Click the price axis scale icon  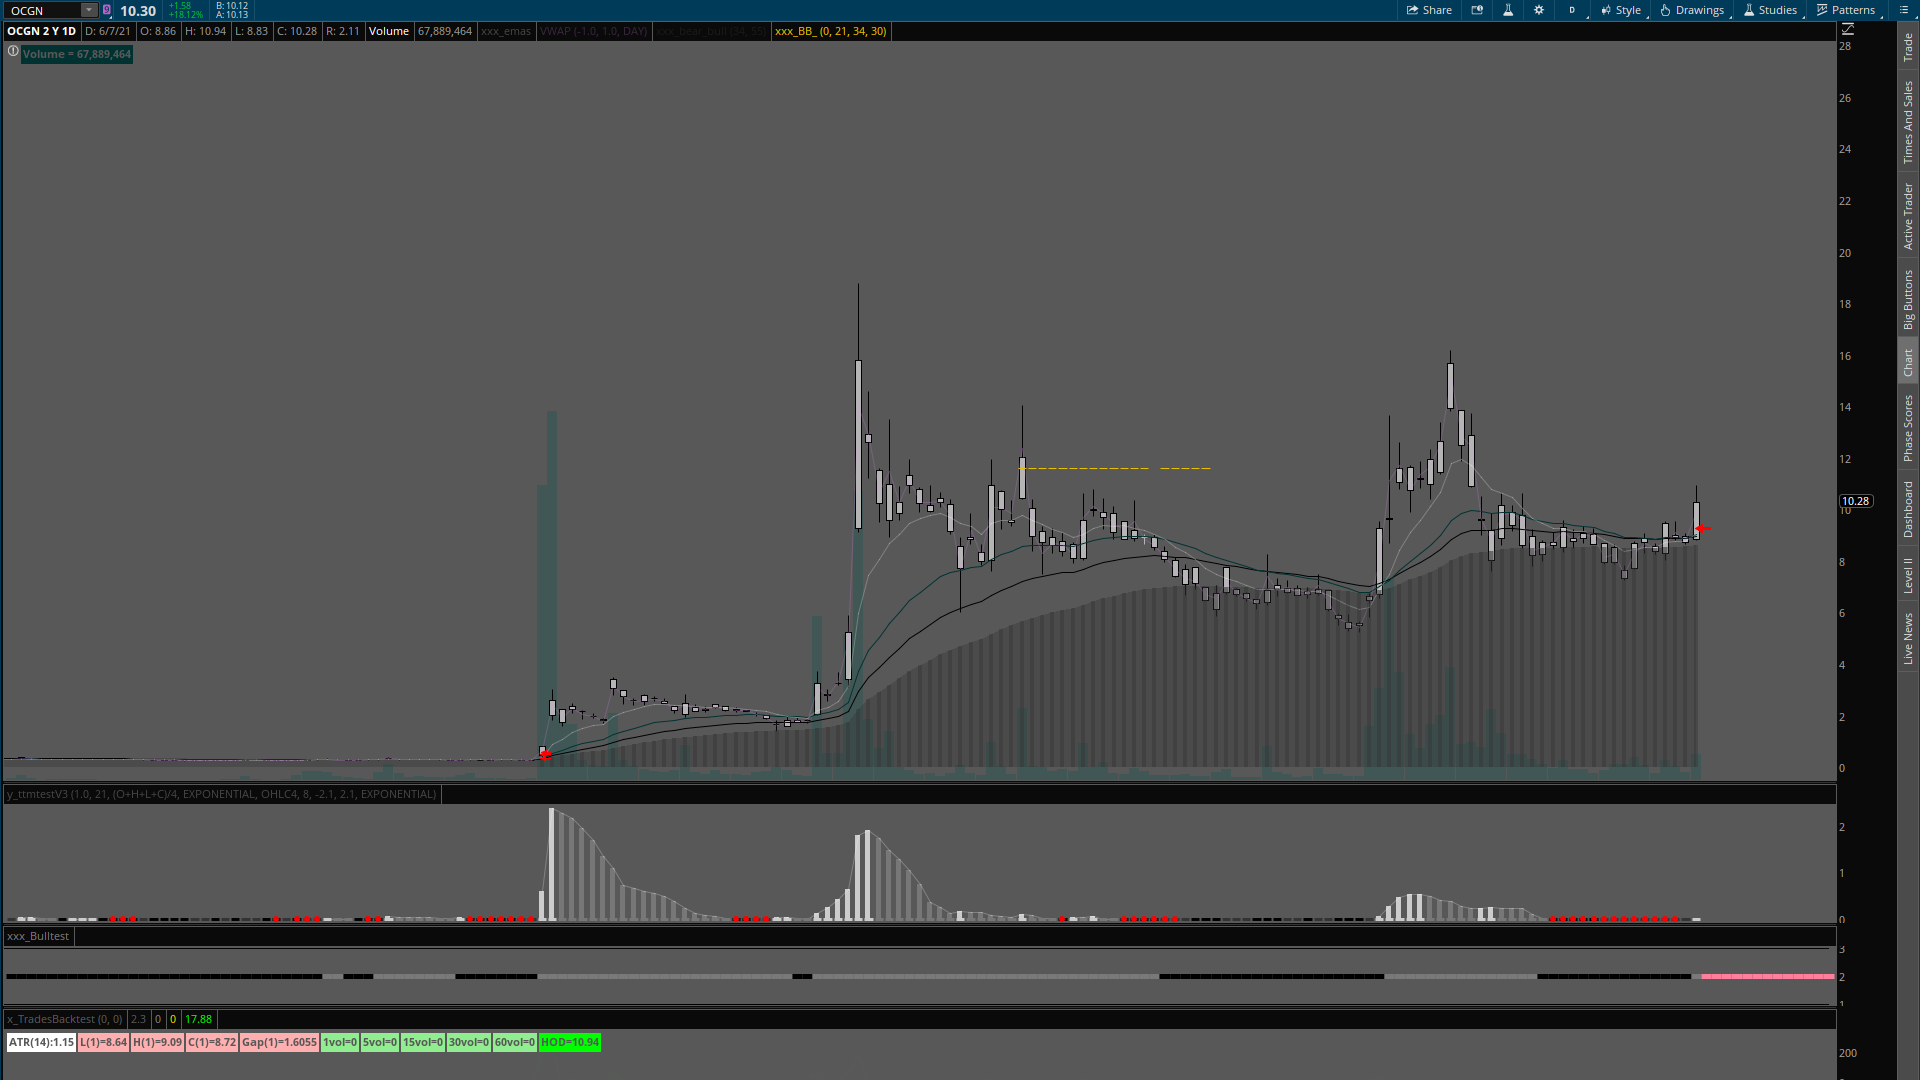pyautogui.click(x=1848, y=30)
